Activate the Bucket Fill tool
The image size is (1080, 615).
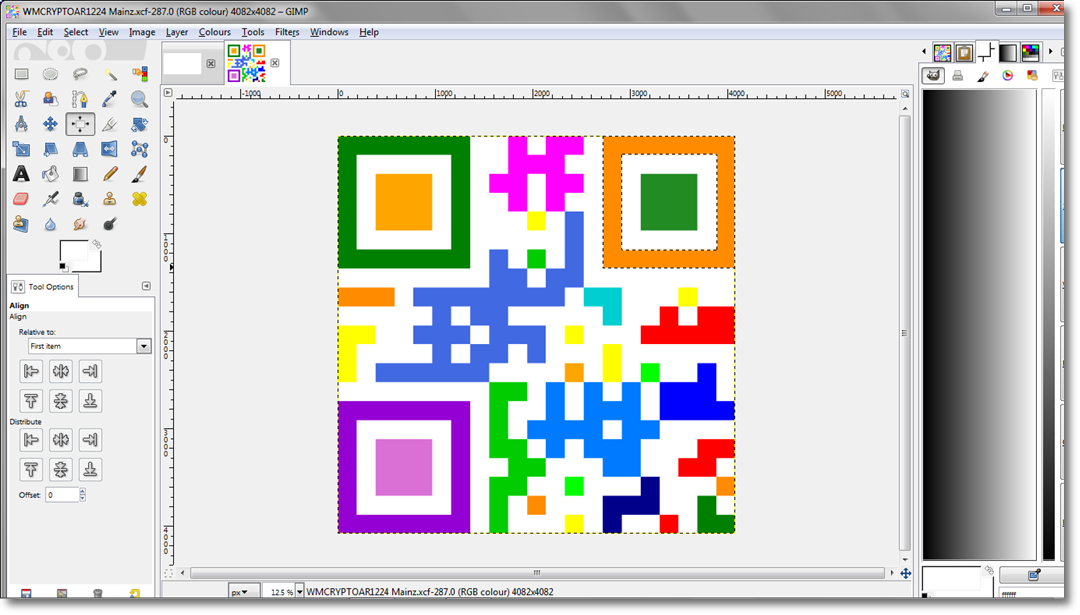(50, 174)
